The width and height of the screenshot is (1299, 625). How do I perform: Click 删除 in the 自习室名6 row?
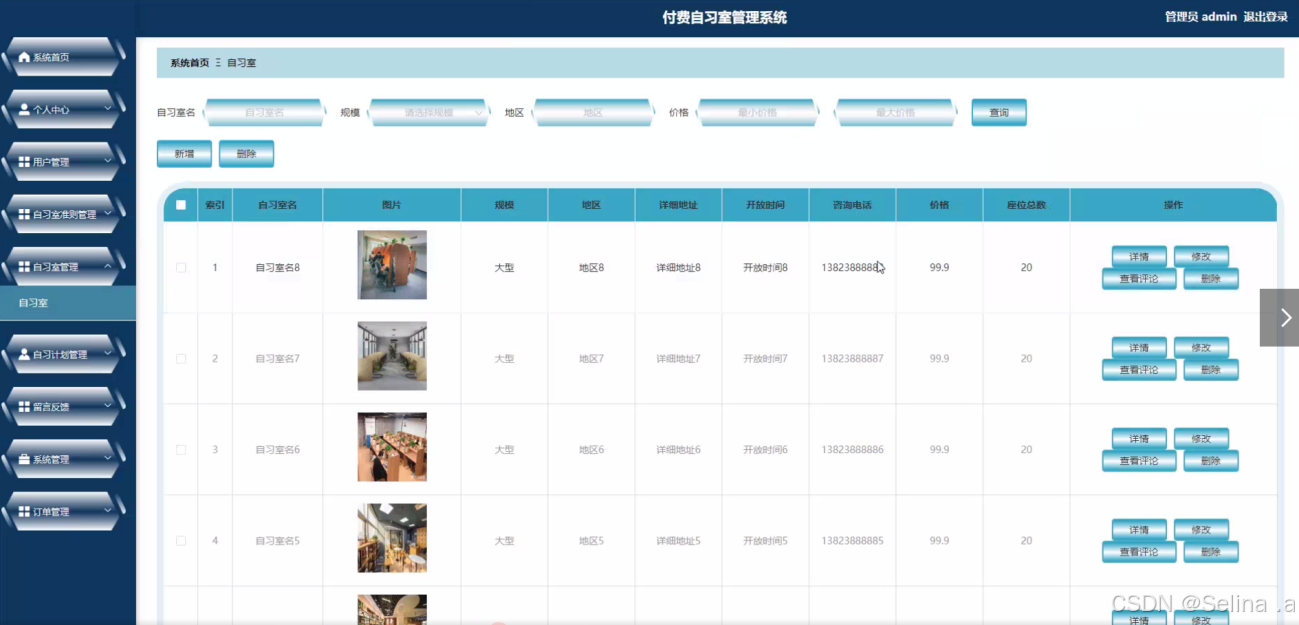pyautogui.click(x=1211, y=461)
